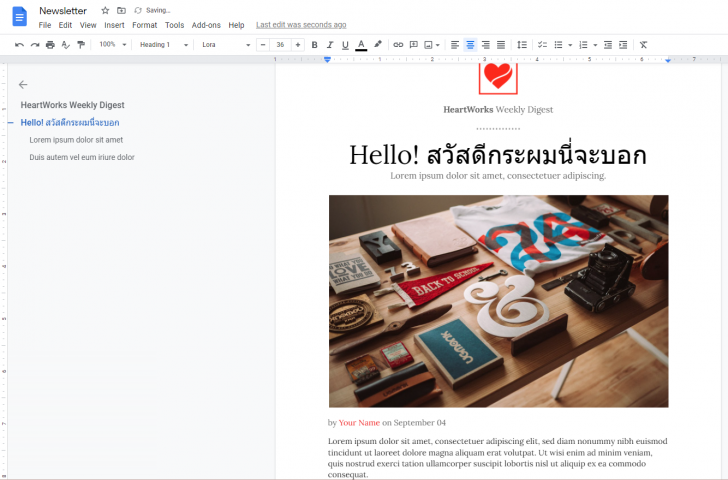Star the Newsletter document
This screenshot has height=480, width=728.
click(x=105, y=10)
